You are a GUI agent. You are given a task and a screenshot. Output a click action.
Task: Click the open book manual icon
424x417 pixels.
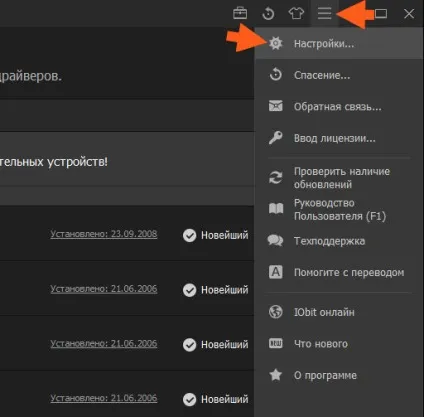(x=276, y=209)
